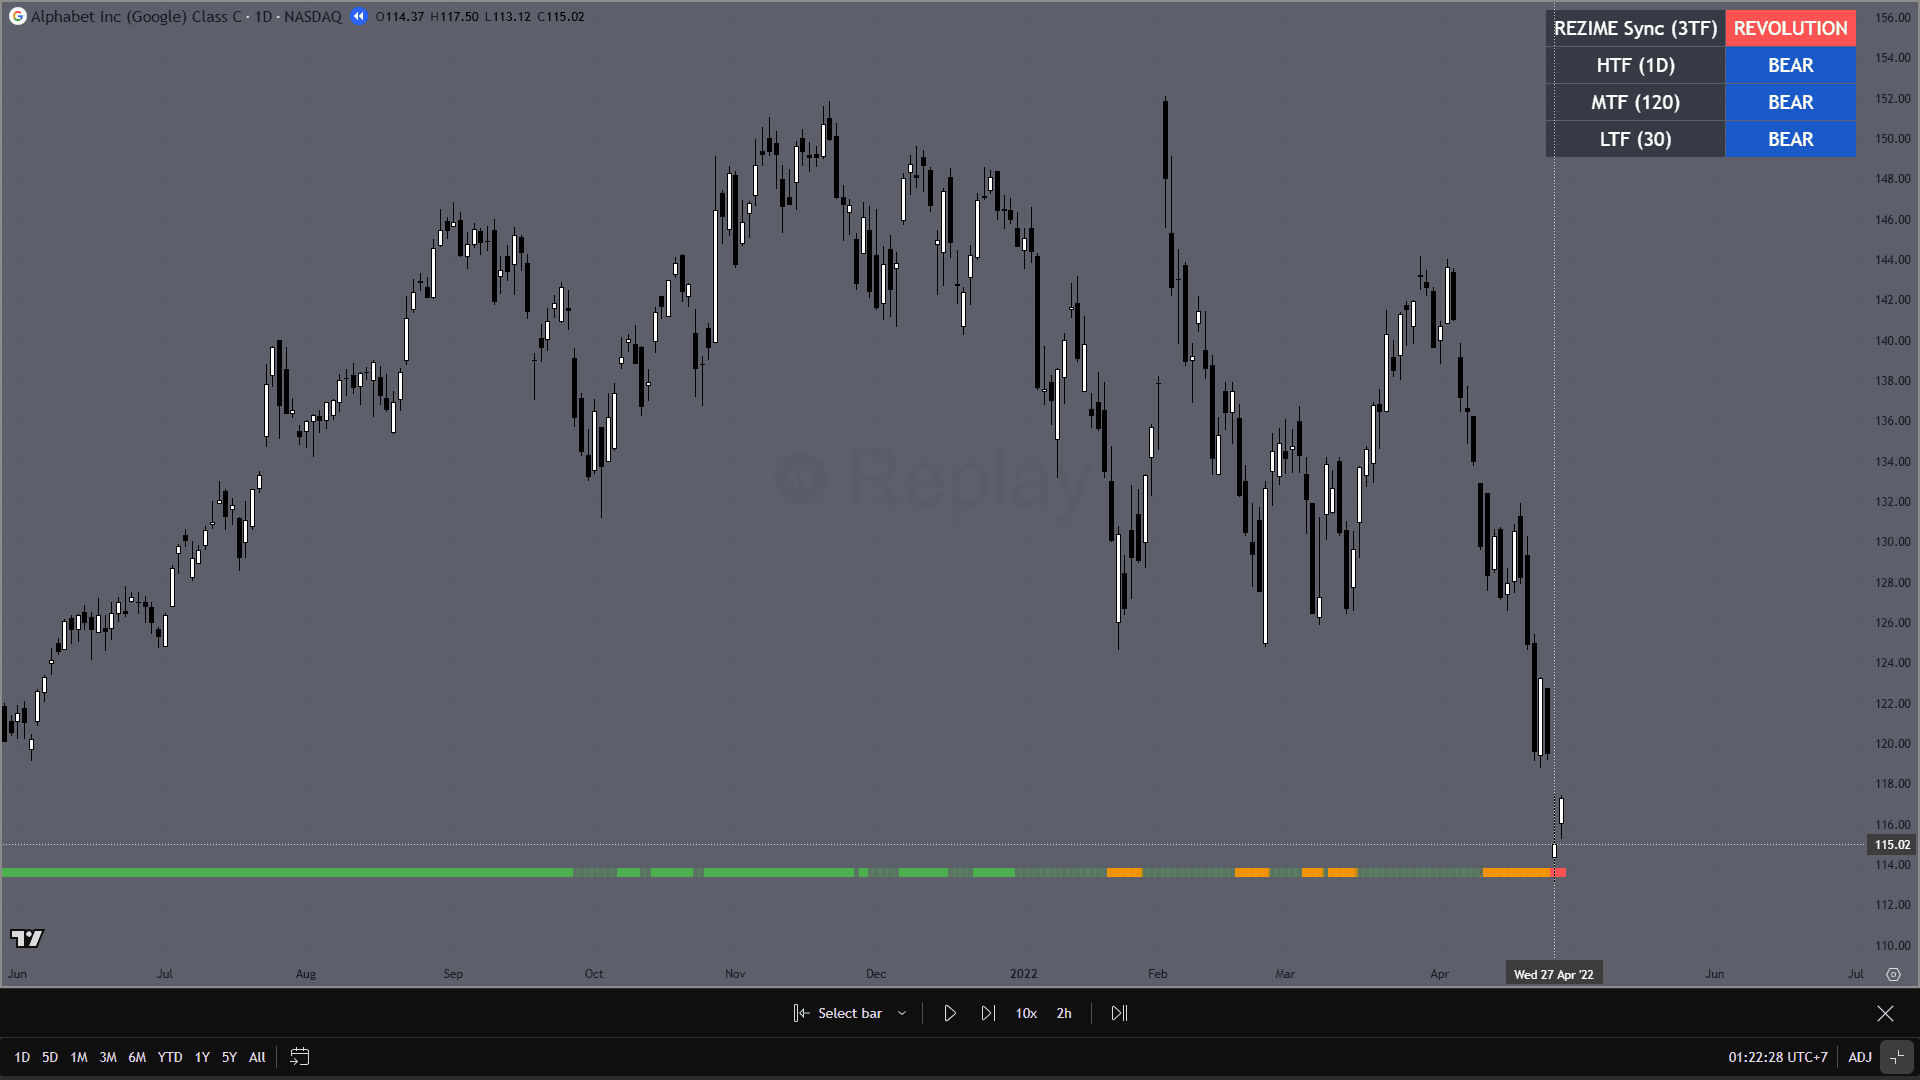Toggle ADJ adjusted data mode
The height and width of the screenshot is (1080, 1920).
tap(1859, 1057)
